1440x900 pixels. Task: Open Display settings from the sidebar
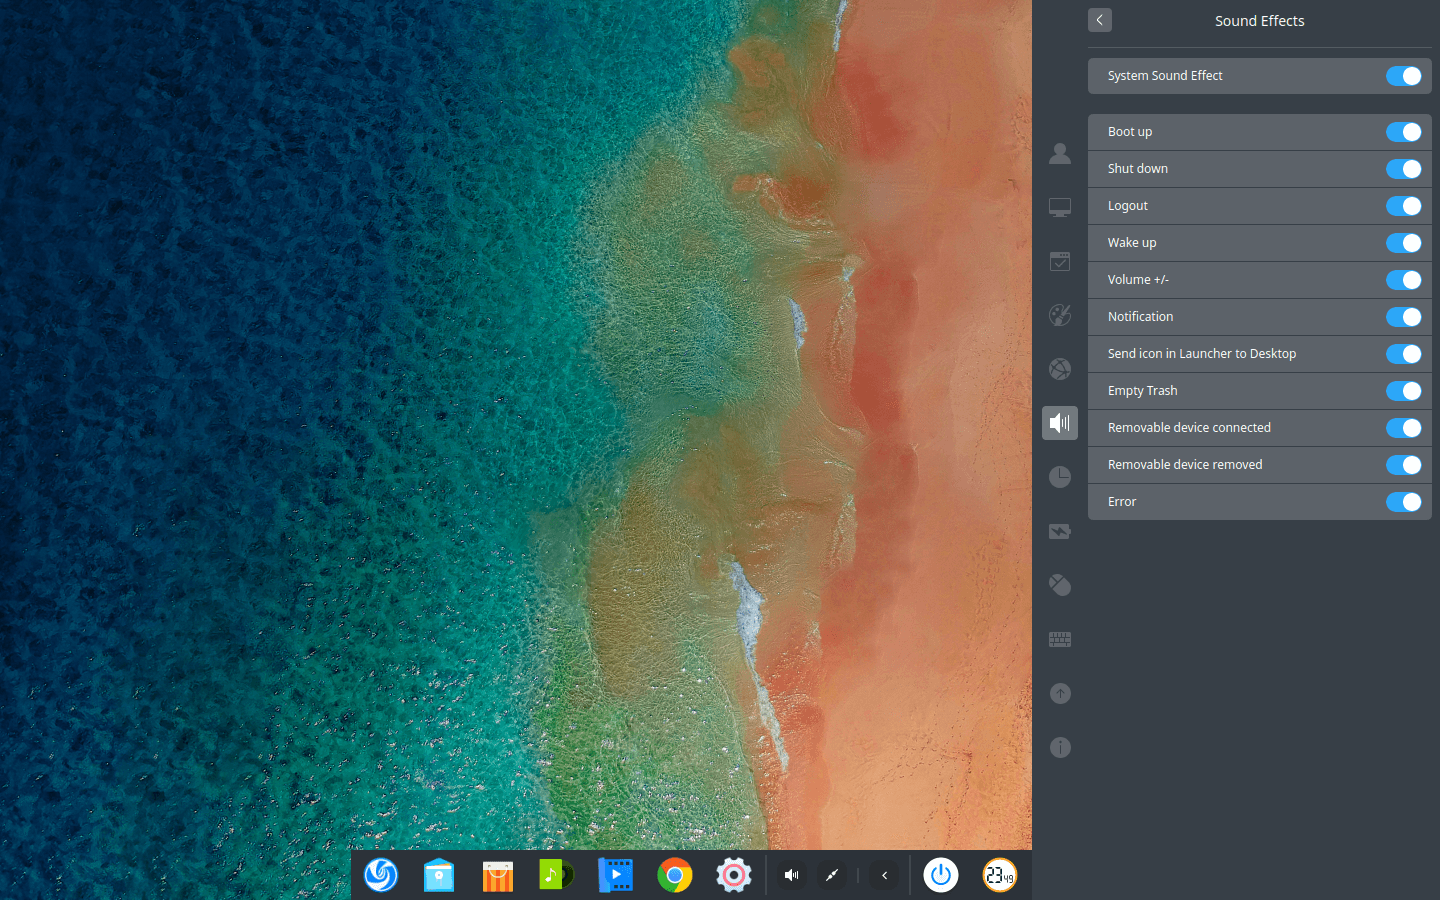(x=1060, y=207)
